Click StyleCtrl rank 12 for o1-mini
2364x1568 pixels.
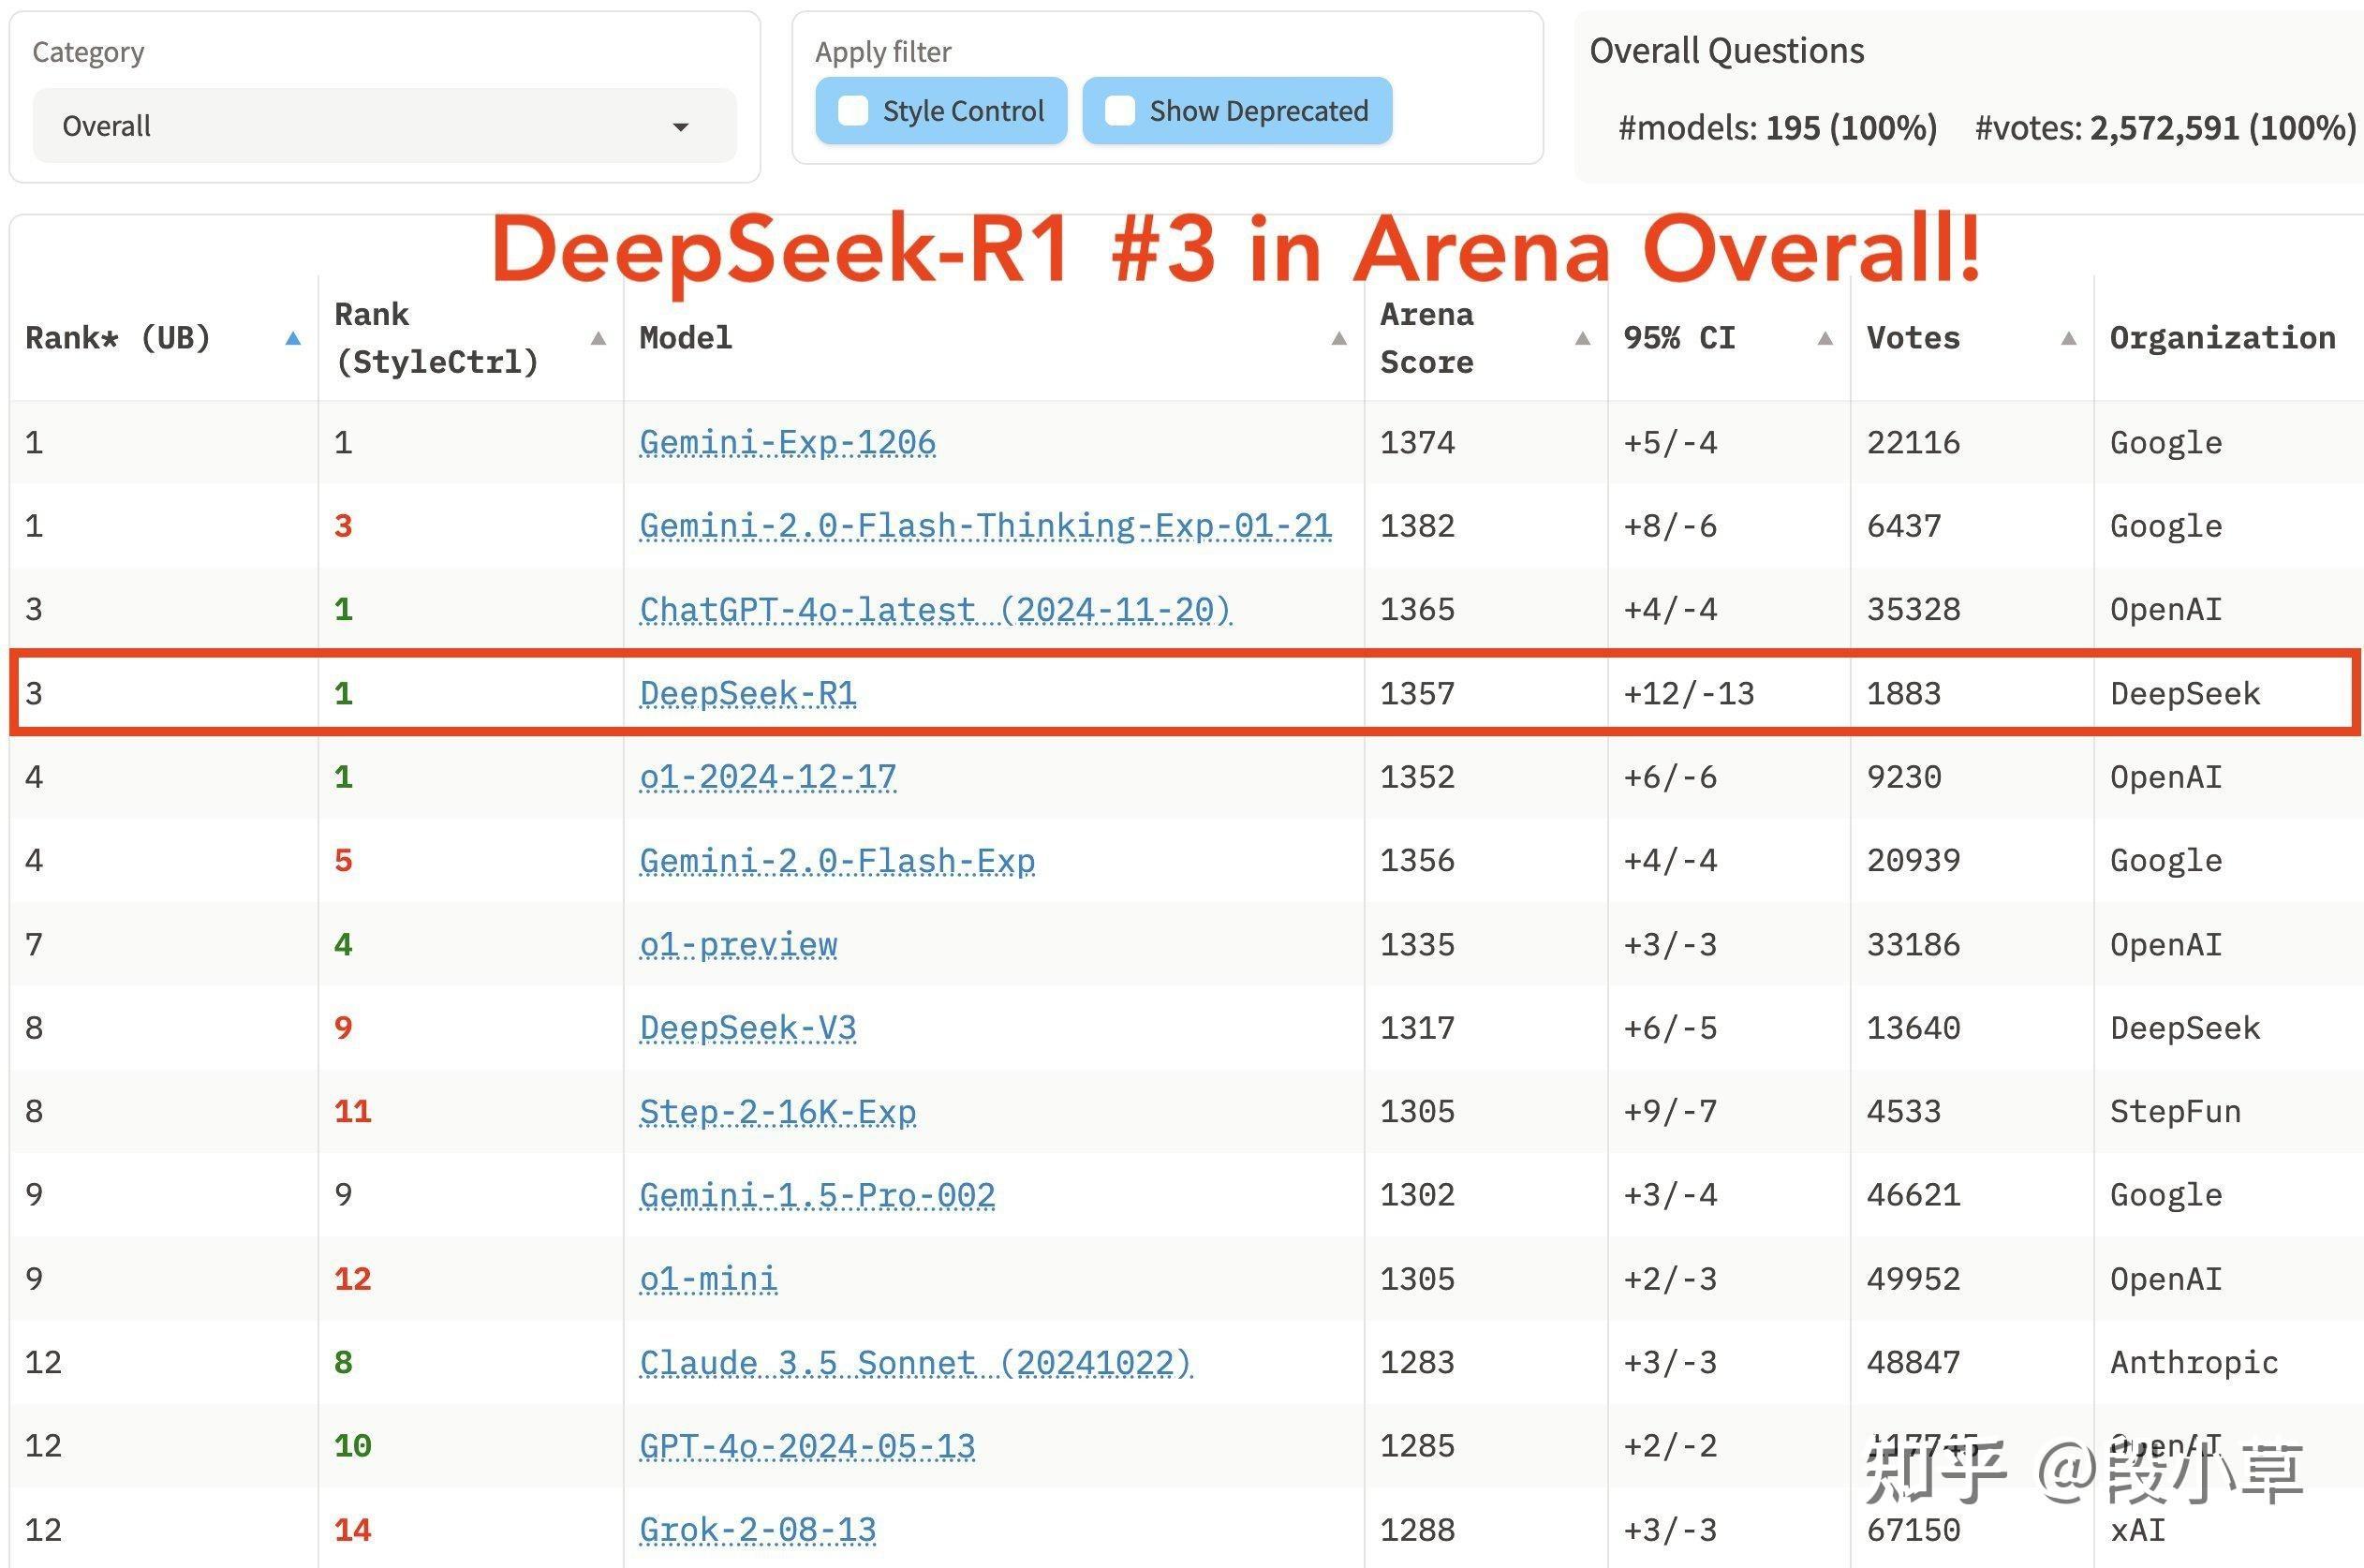pos(353,1279)
